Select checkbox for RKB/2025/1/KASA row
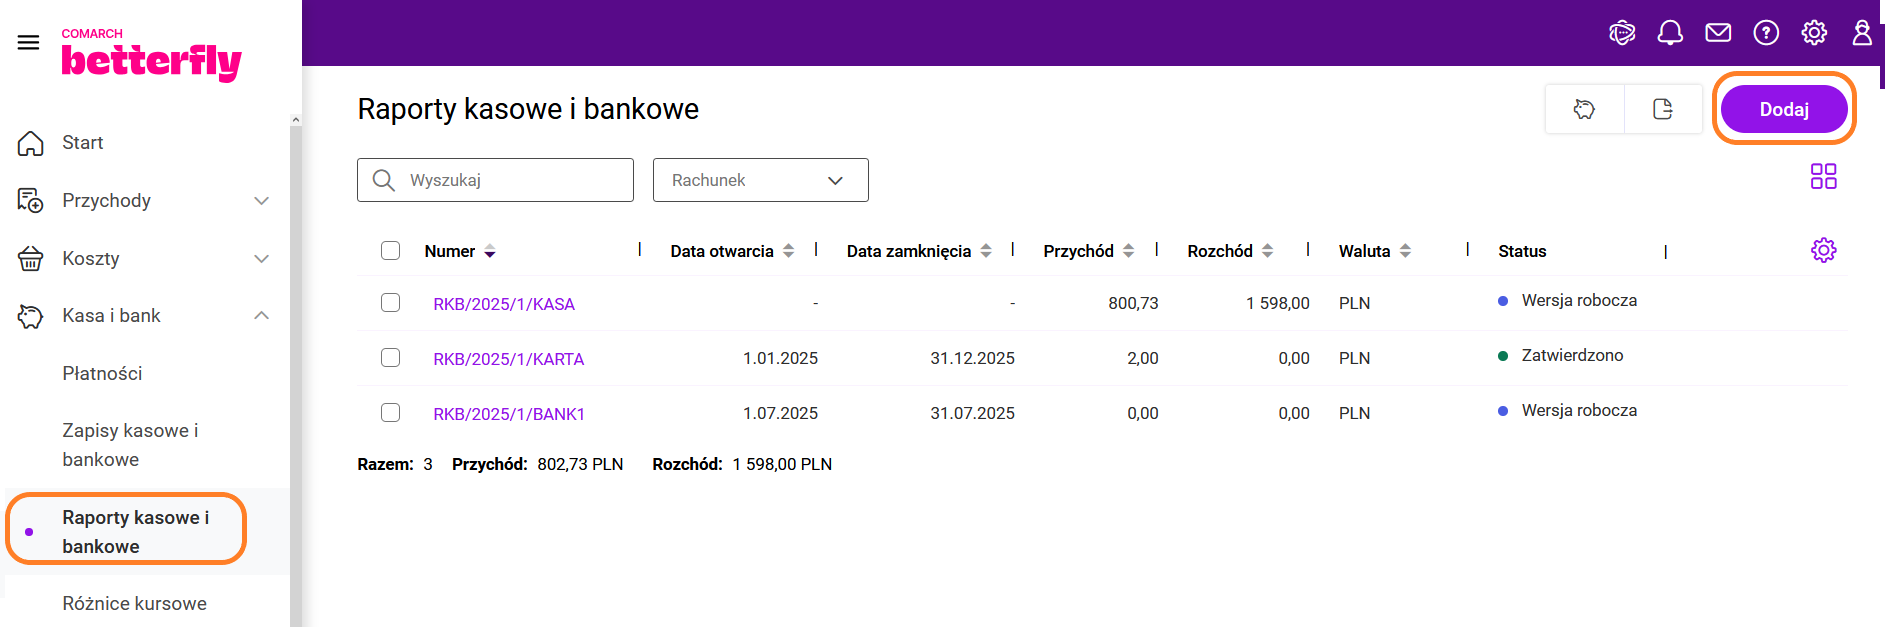 coord(390,303)
